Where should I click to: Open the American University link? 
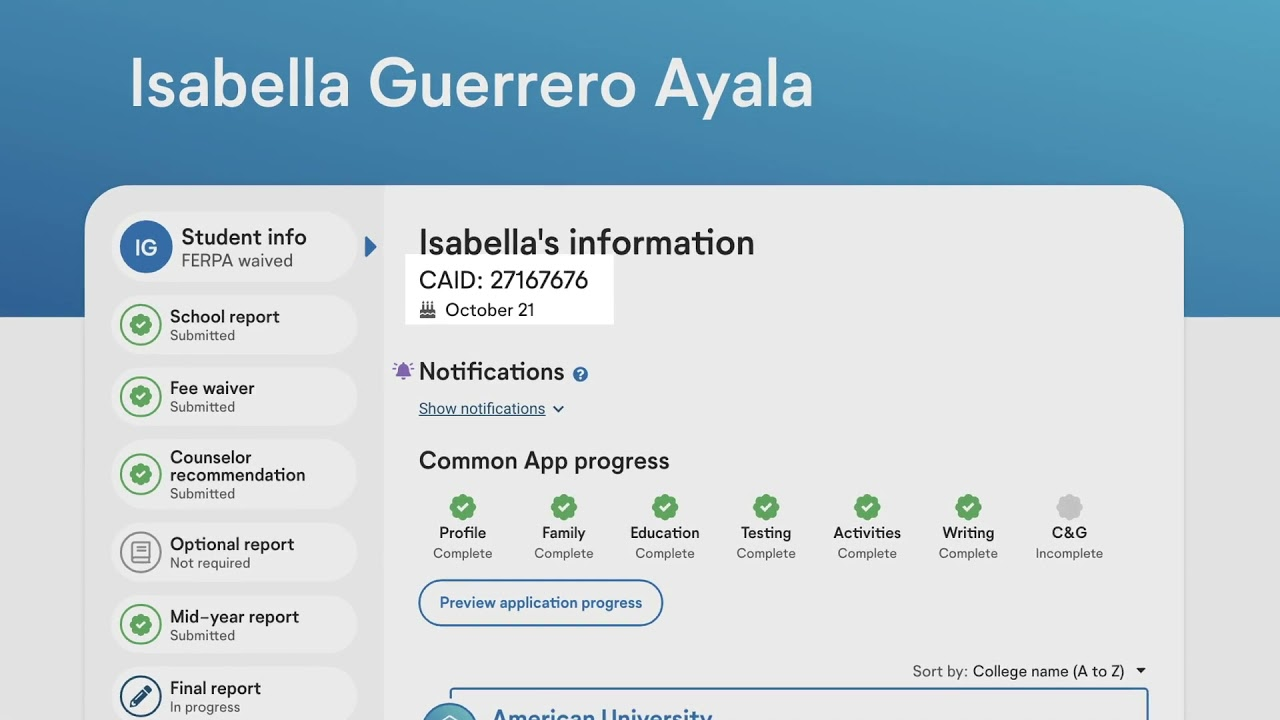(x=602, y=714)
